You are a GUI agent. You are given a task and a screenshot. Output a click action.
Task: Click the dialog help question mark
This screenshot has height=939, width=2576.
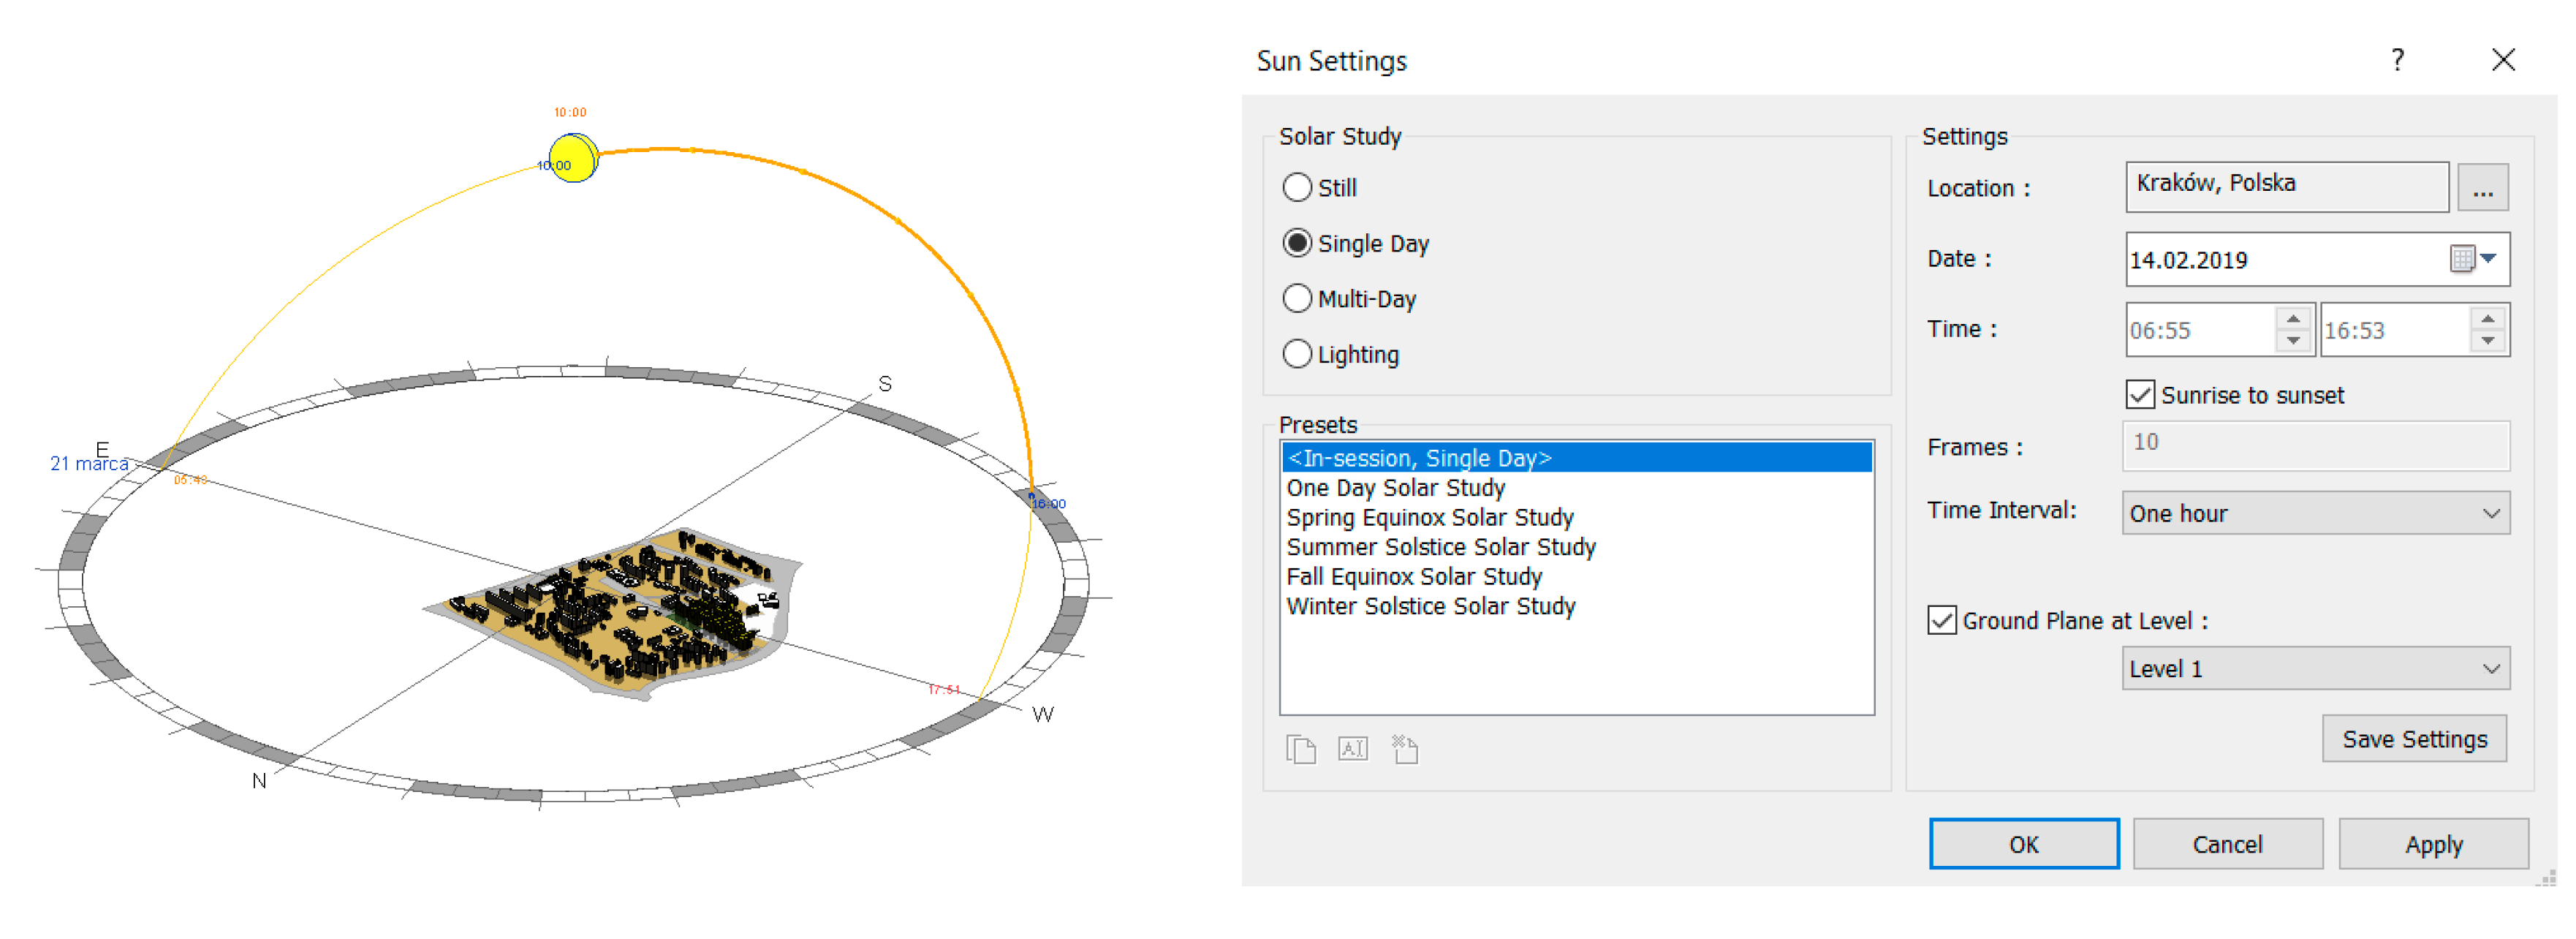(2397, 60)
